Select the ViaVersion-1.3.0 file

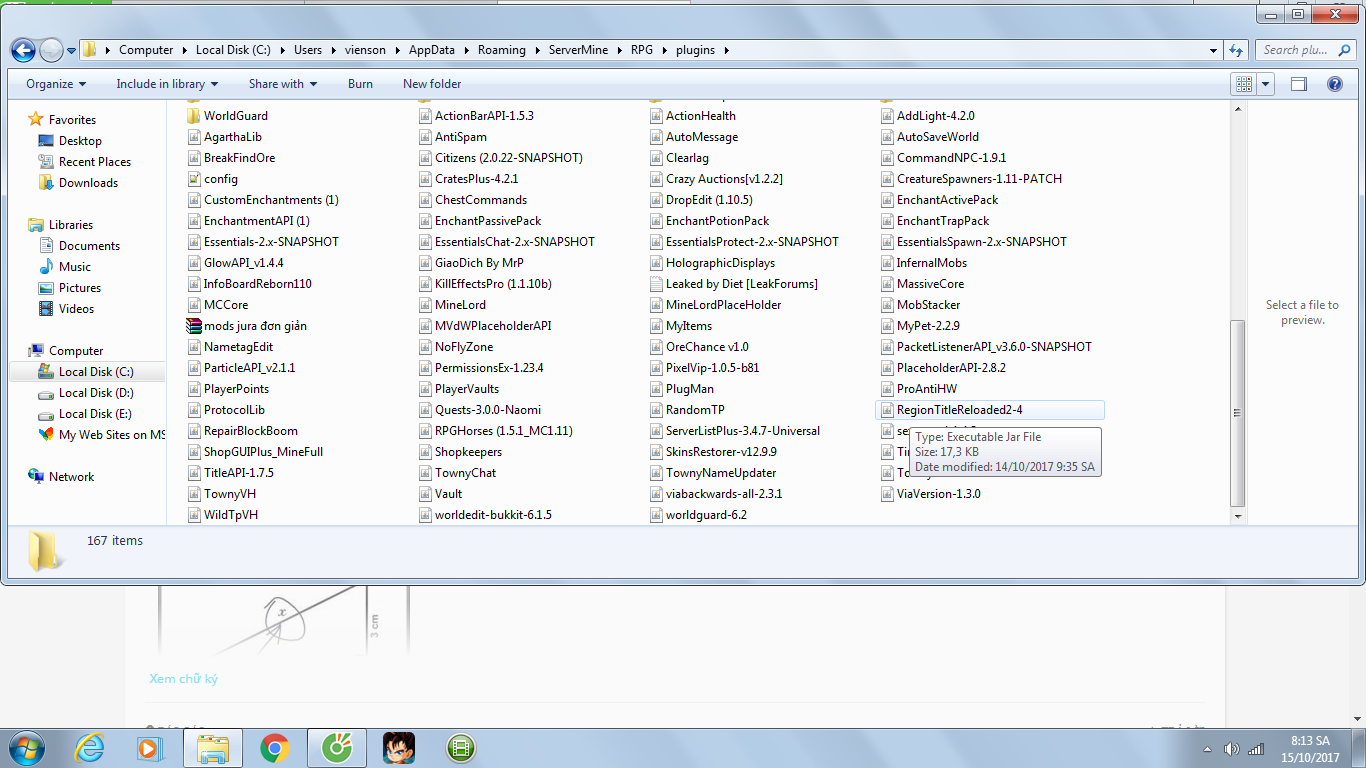point(930,494)
